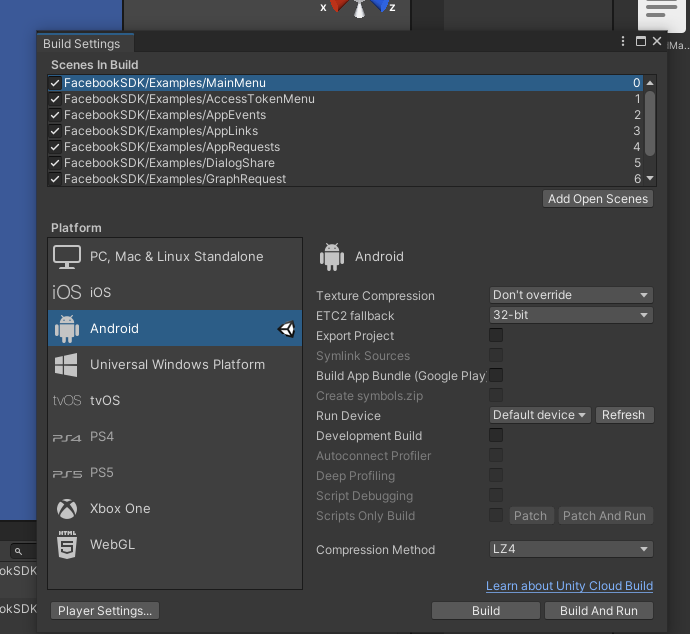Click the Unity logo beside Android platform
This screenshot has height=634, width=690.
[286, 329]
